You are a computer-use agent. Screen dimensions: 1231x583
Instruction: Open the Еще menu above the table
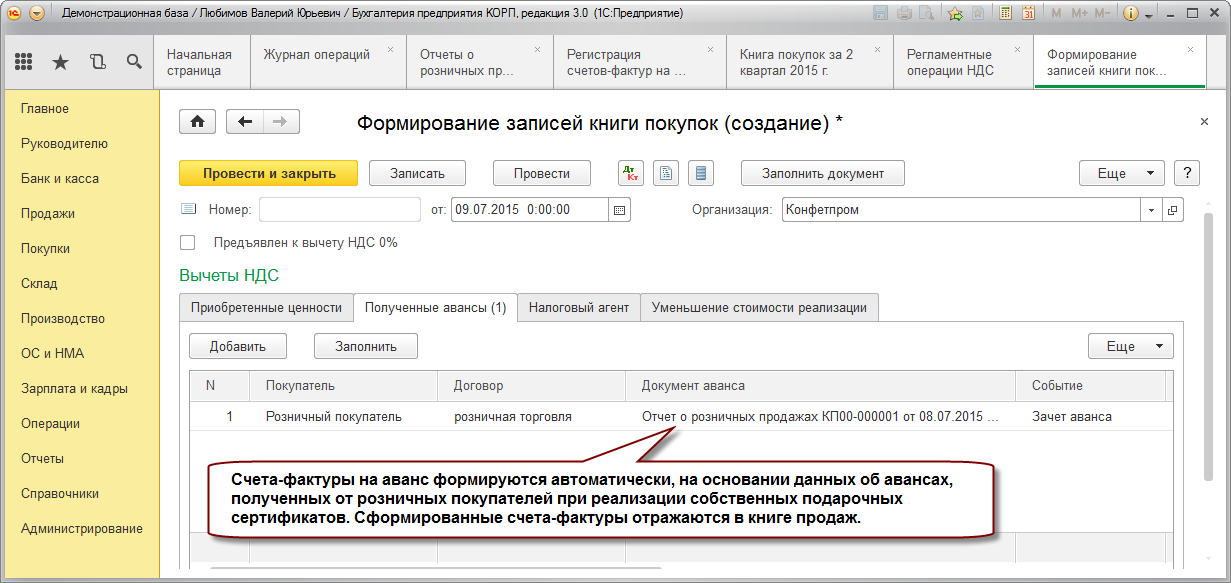1131,346
